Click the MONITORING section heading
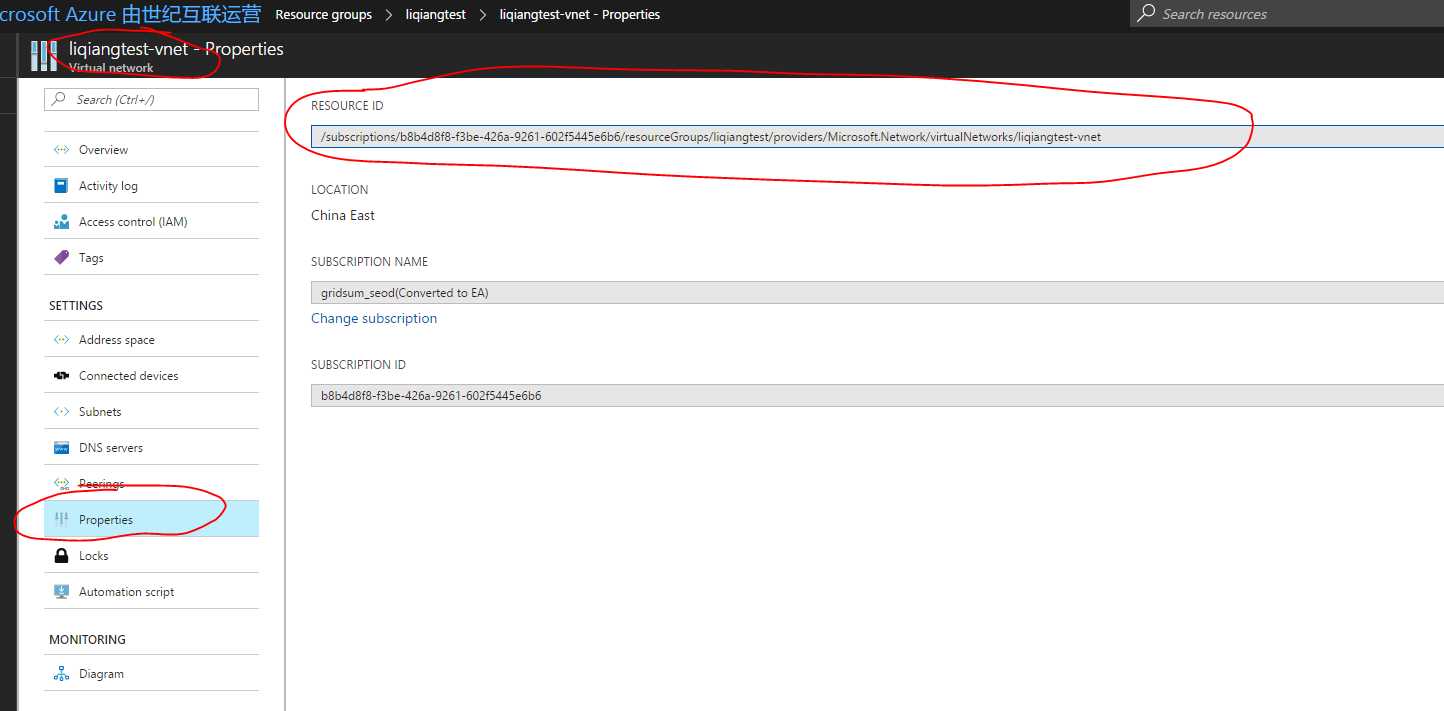Image resolution: width=1444 pixels, height=711 pixels. tap(88, 640)
